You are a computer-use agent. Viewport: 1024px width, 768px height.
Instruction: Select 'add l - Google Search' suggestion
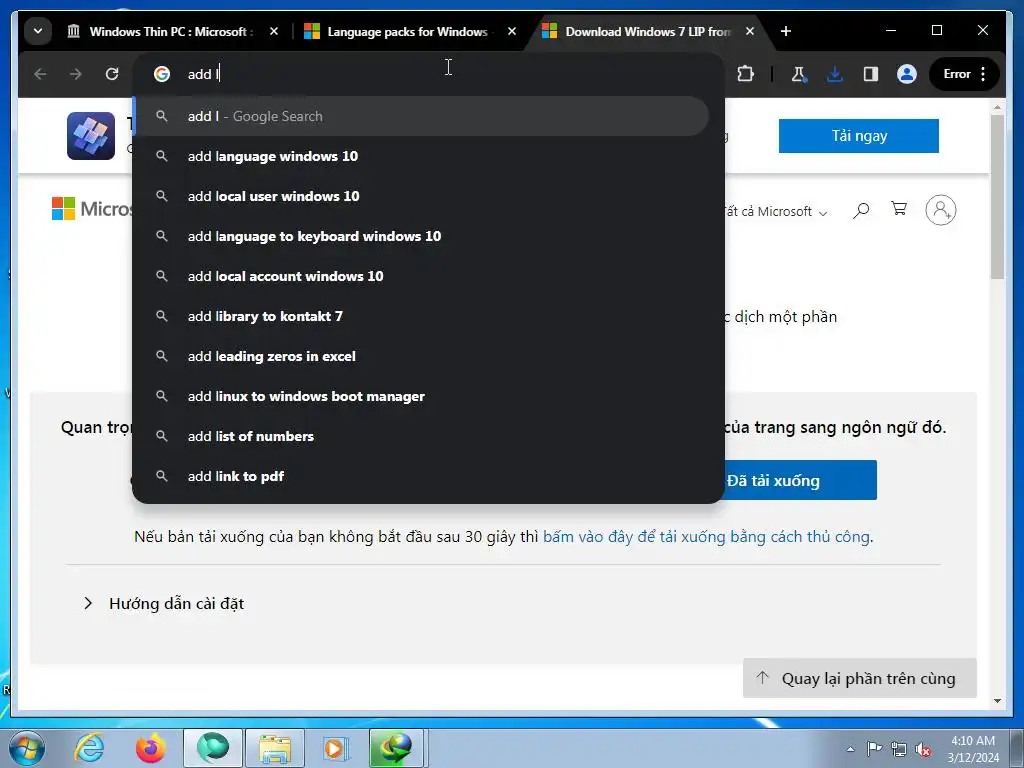(421, 116)
